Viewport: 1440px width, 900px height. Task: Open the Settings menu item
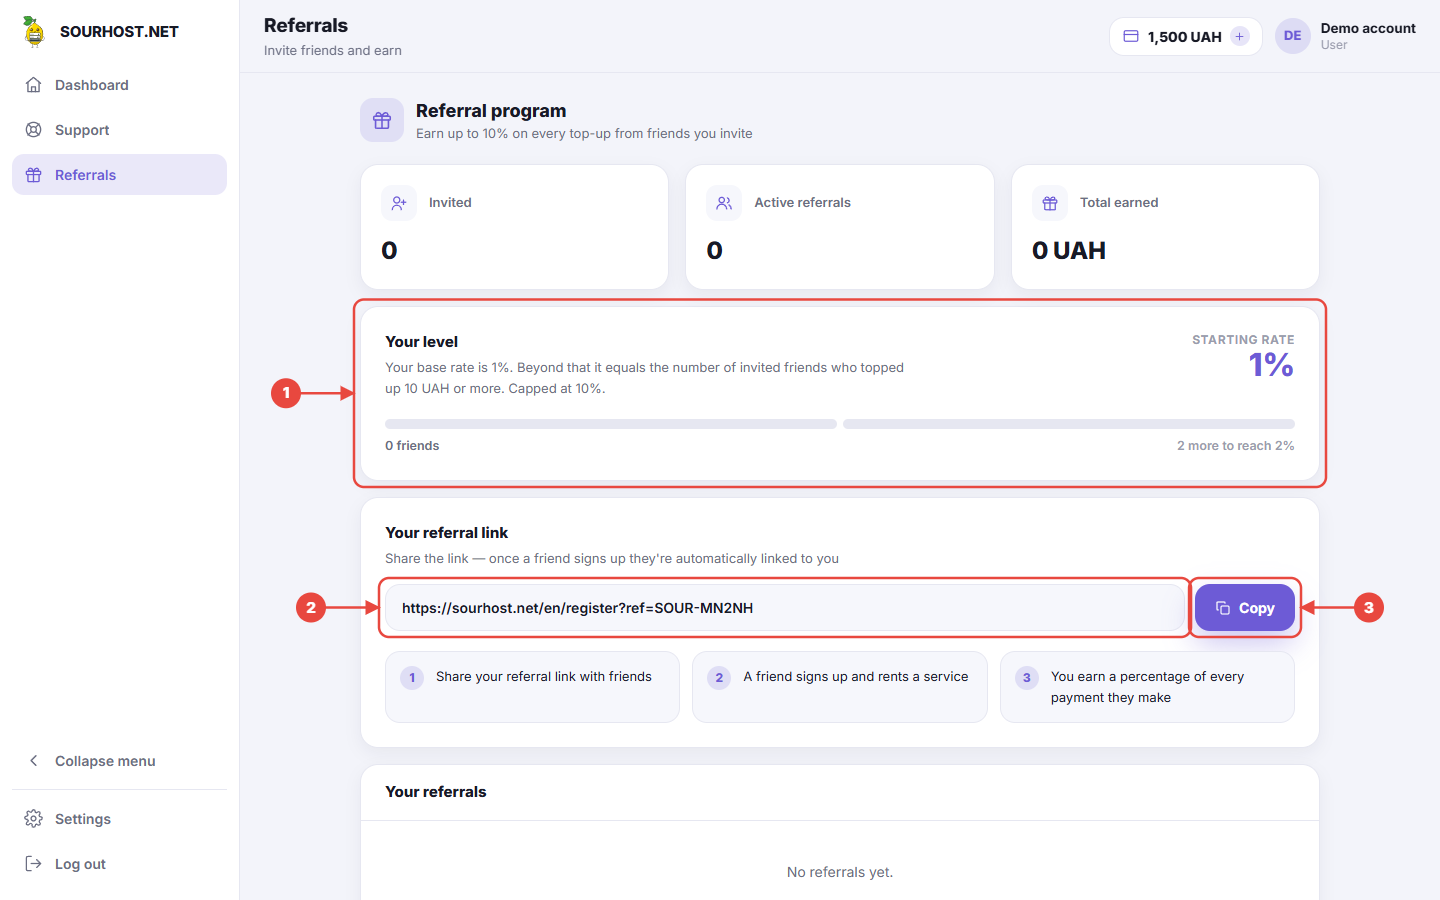coord(119,819)
